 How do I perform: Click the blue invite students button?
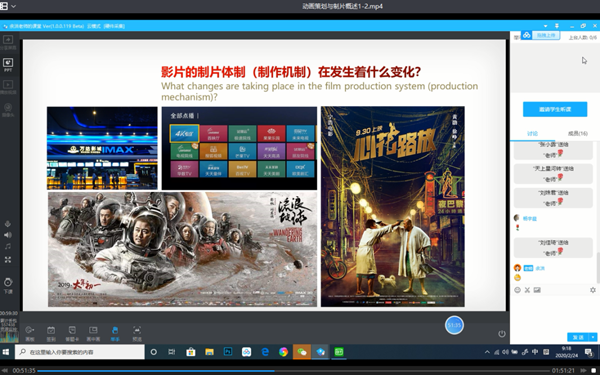click(x=555, y=109)
